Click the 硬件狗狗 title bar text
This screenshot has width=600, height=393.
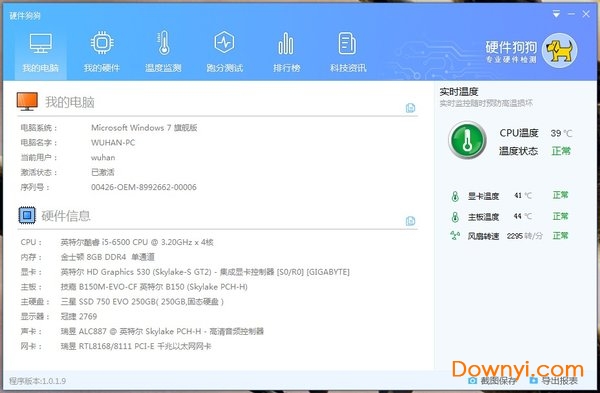[24, 16]
